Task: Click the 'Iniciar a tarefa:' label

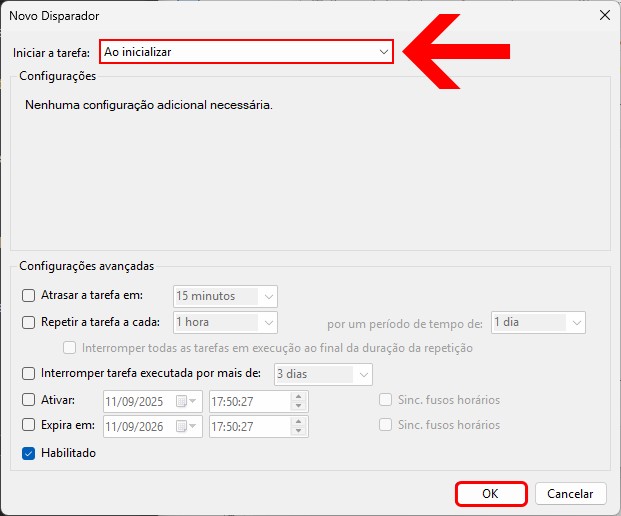Action: 51,52
